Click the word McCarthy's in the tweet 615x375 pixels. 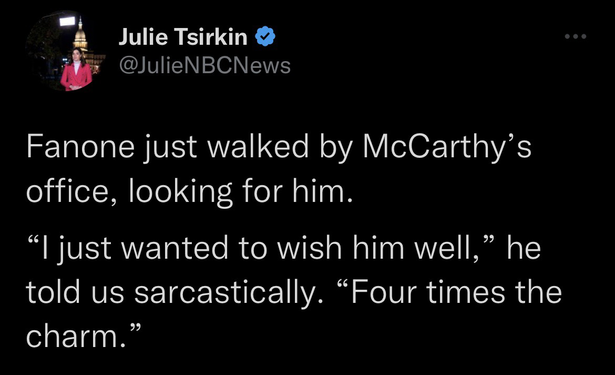(x=447, y=148)
